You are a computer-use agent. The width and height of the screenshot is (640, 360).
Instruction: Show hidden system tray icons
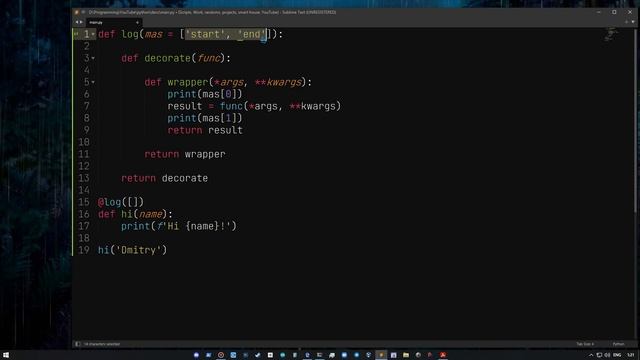[591, 355]
